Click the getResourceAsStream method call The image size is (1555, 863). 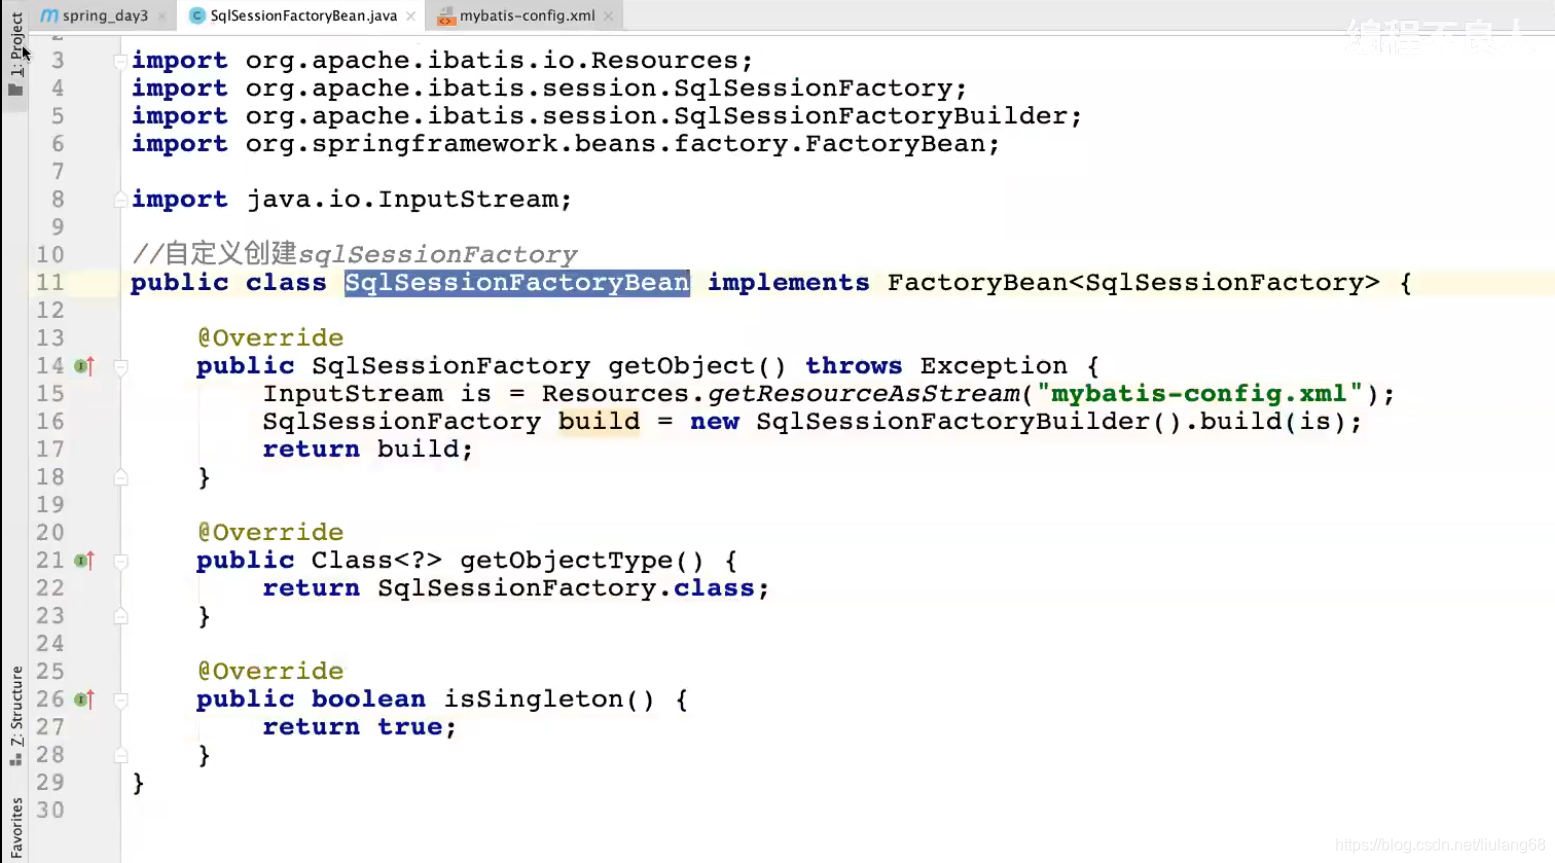pos(864,394)
